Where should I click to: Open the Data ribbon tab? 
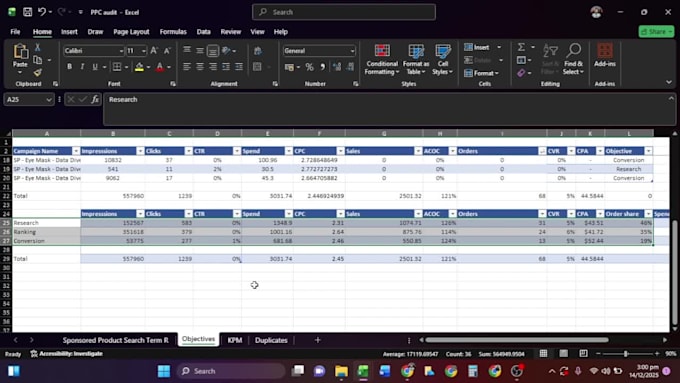pyautogui.click(x=203, y=32)
